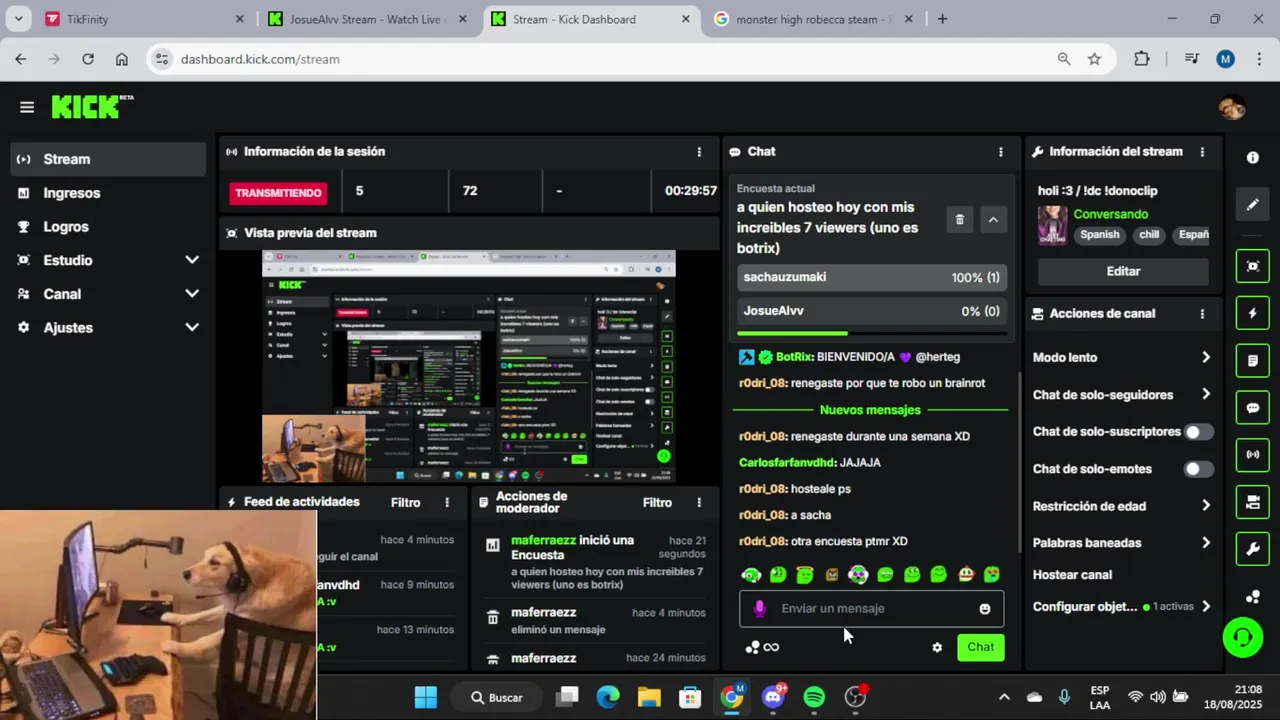Switch to monster high robecca steam tab
This screenshot has width=1280, height=720.
(814, 19)
